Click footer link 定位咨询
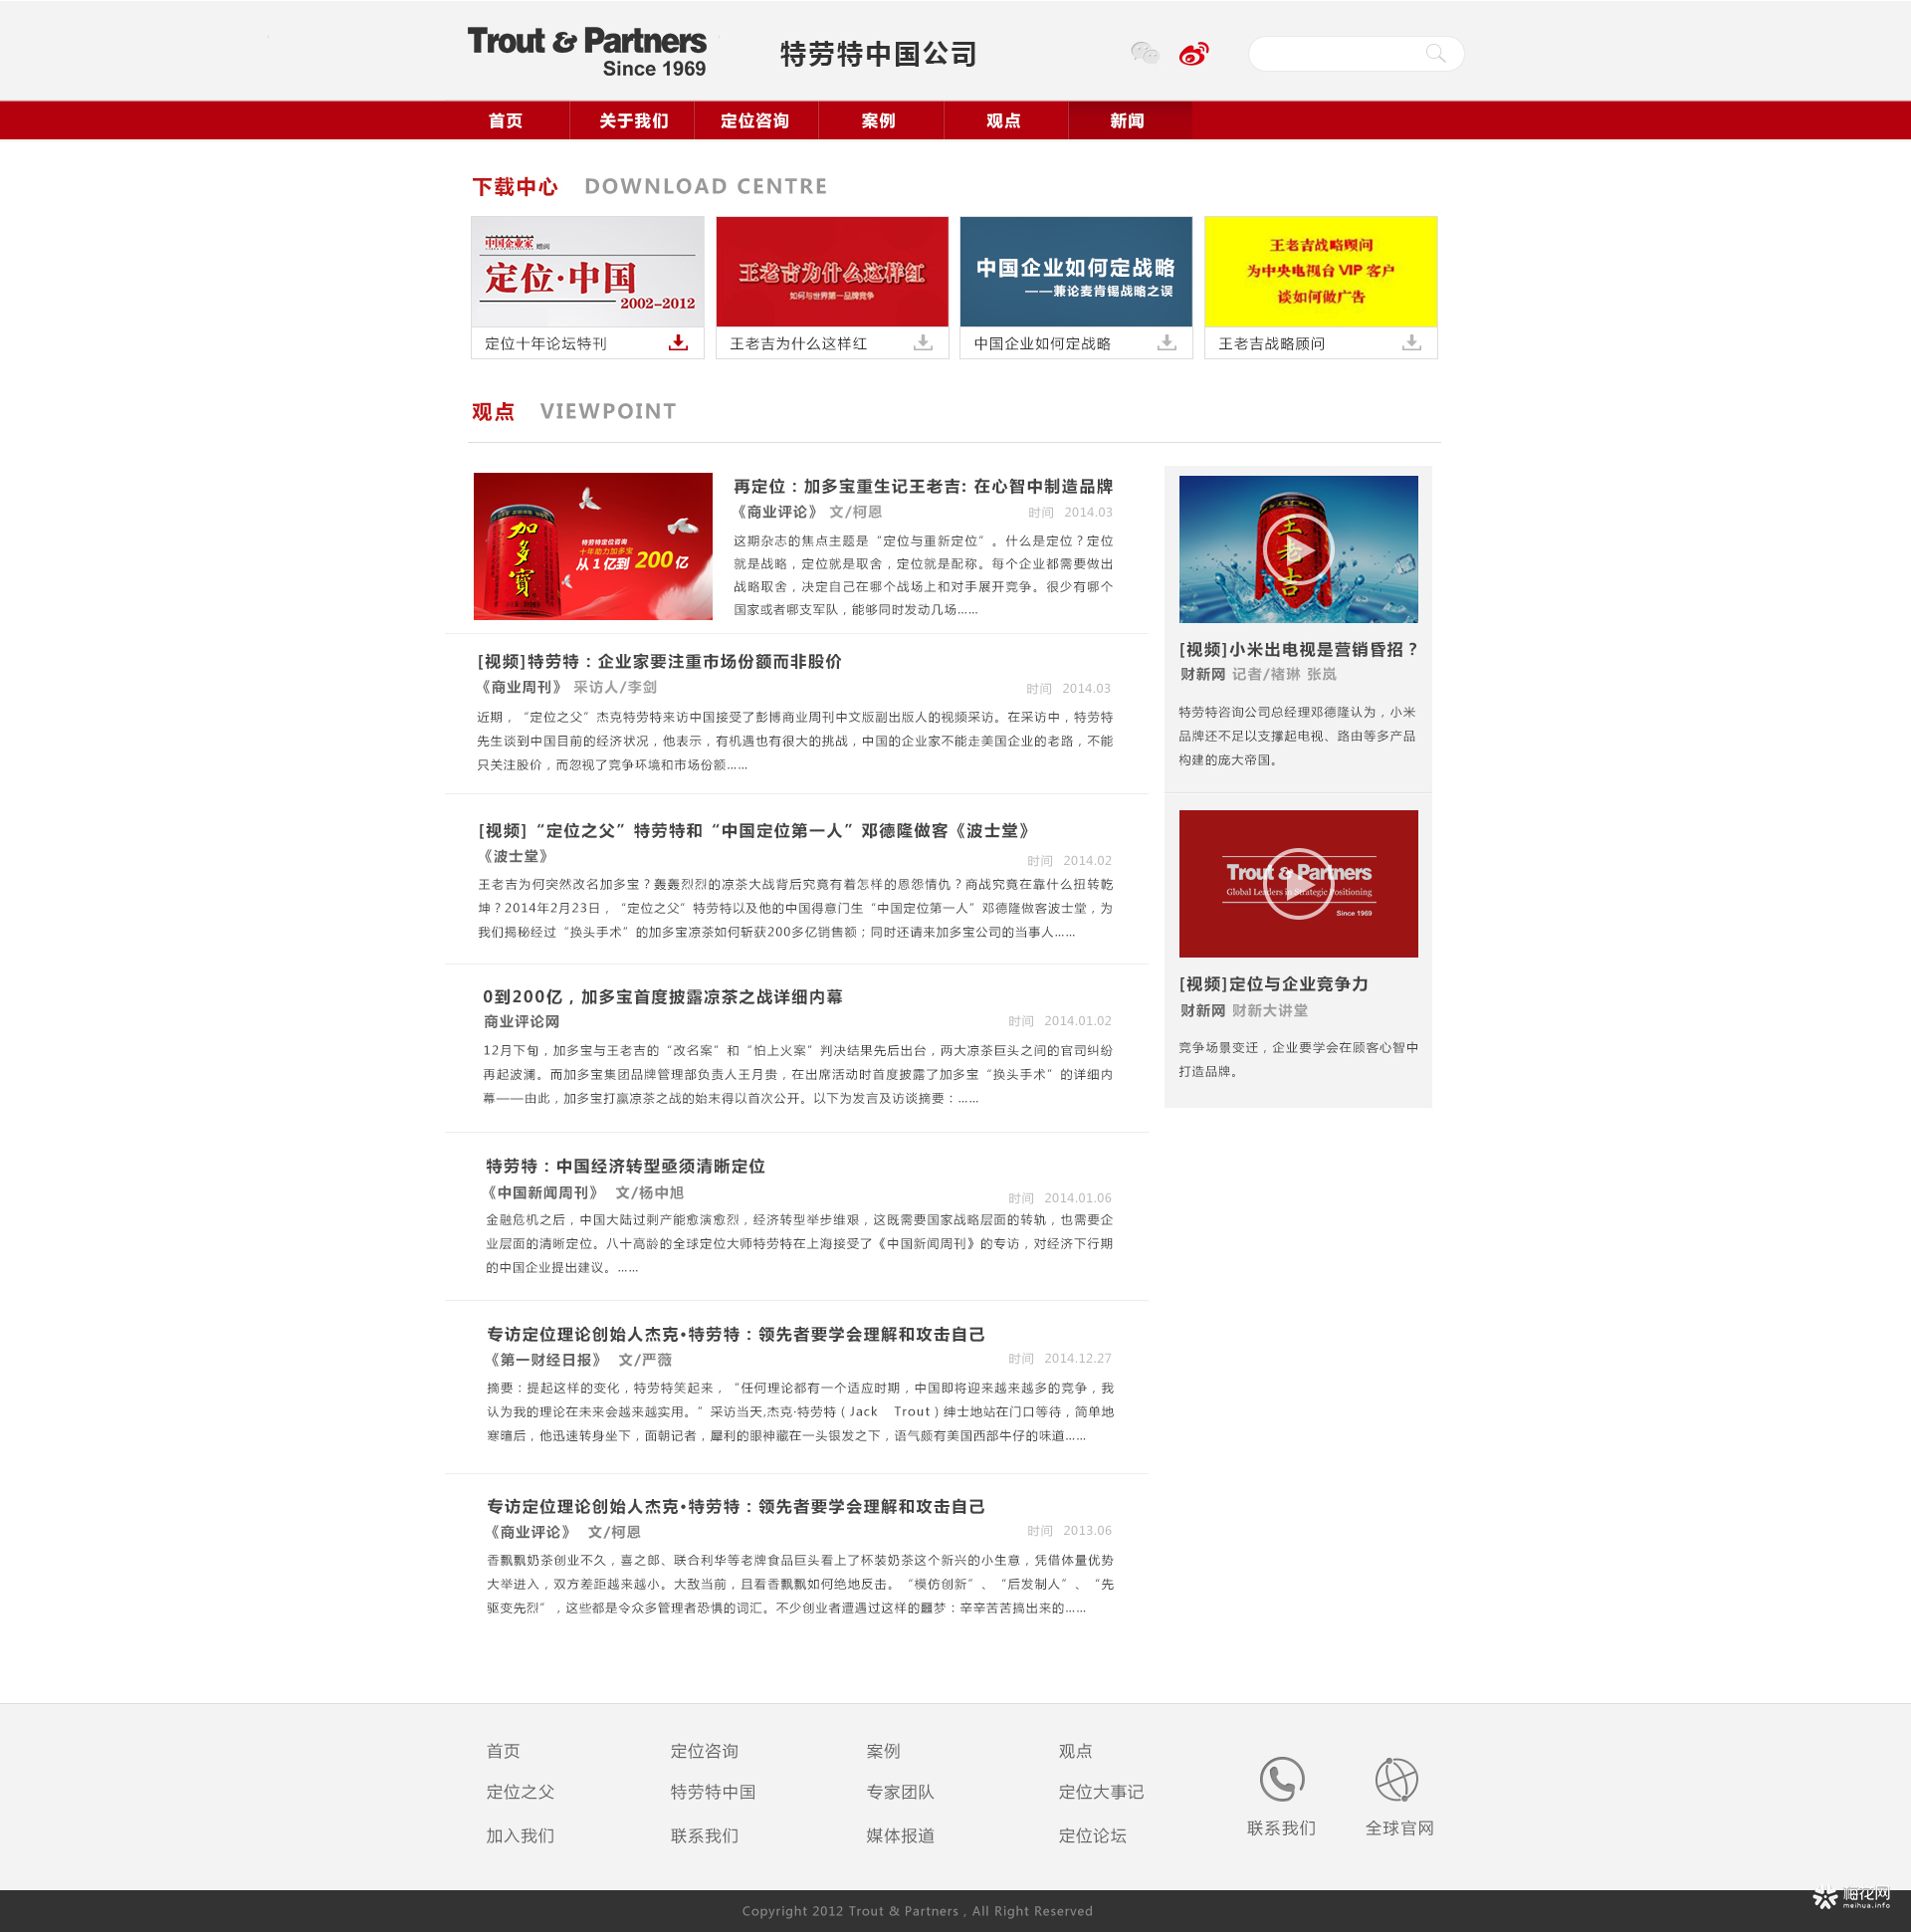The image size is (1911, 1932). click(x=705, y=1751)
